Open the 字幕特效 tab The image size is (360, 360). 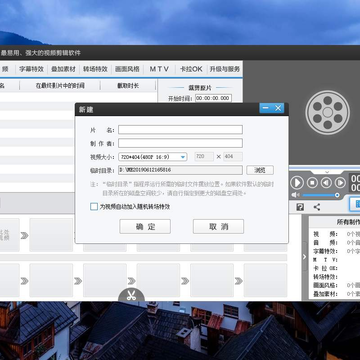pyautogui.click(x=31, y=69)
